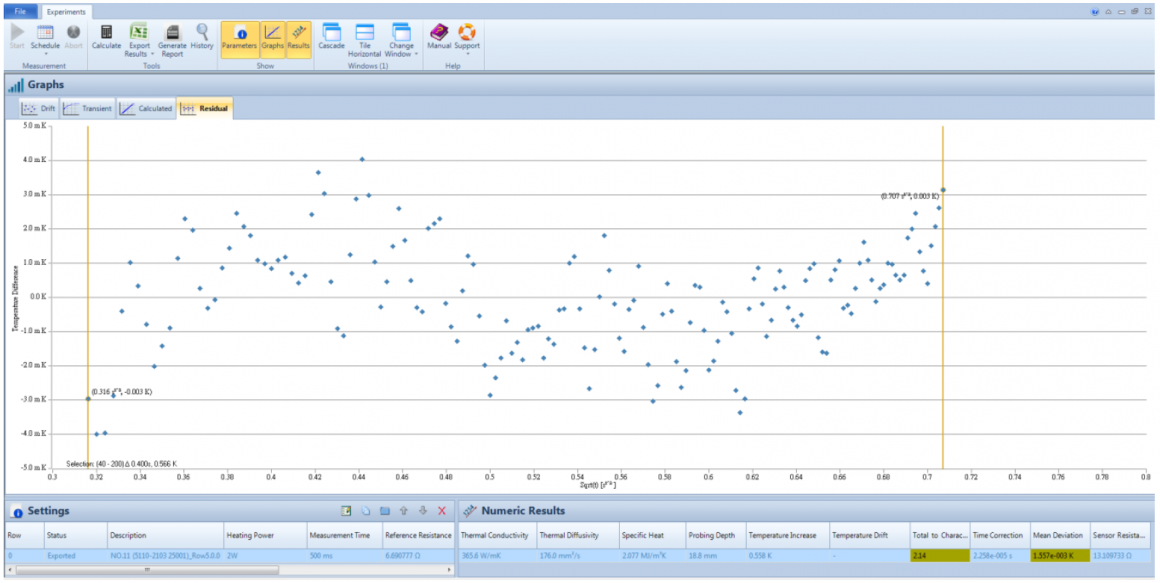Delete row with red X icon
Viewport: 1160px width, 583px height.
tap(442, 511)
